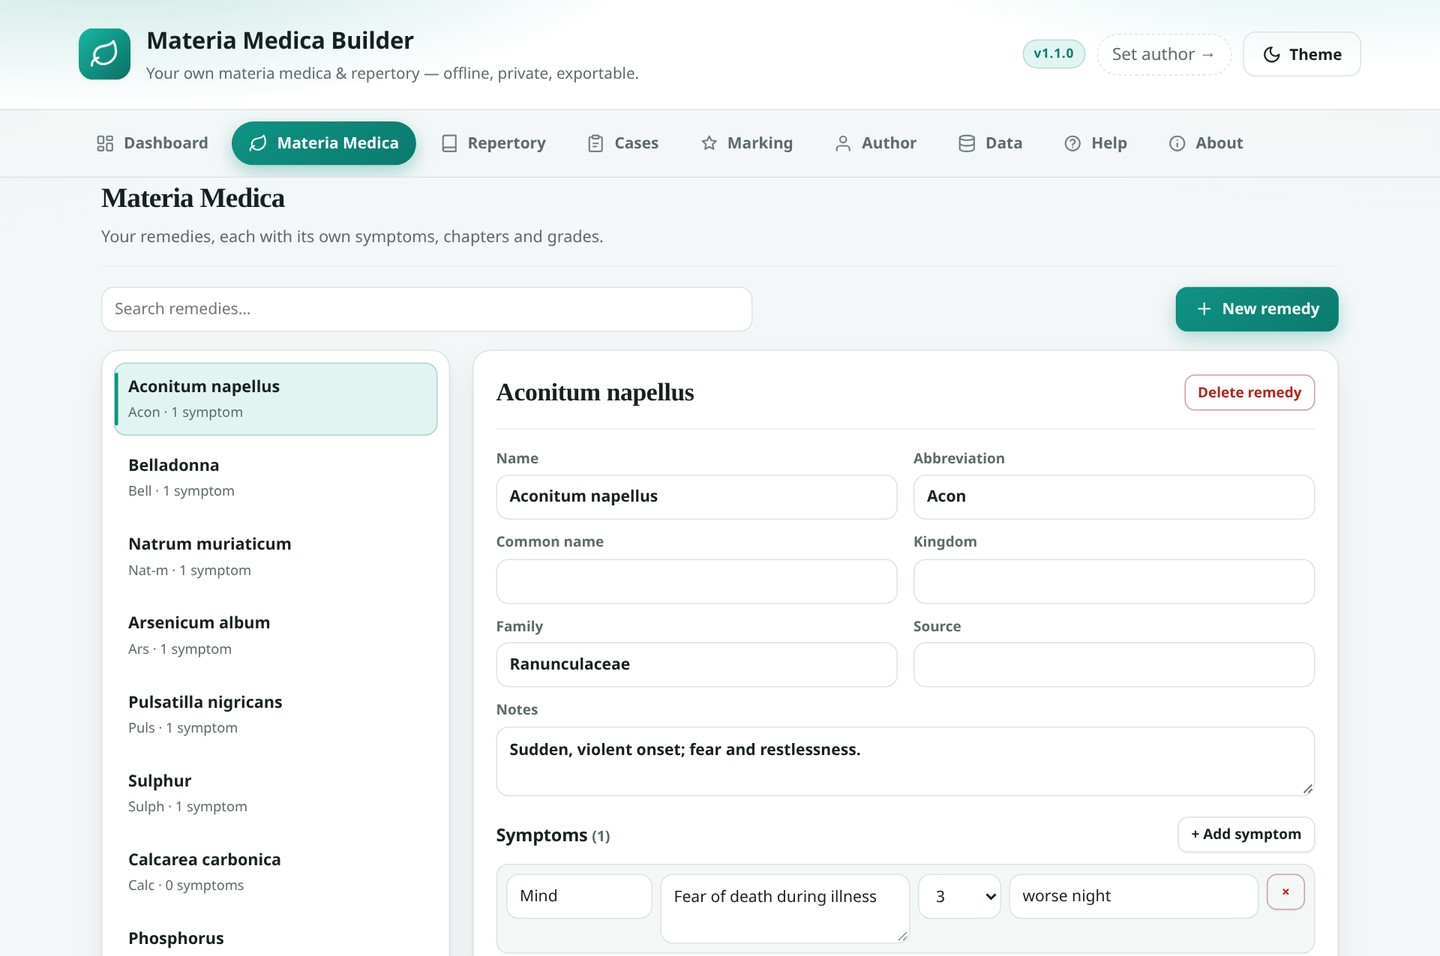Click the About info icon

1177,144
